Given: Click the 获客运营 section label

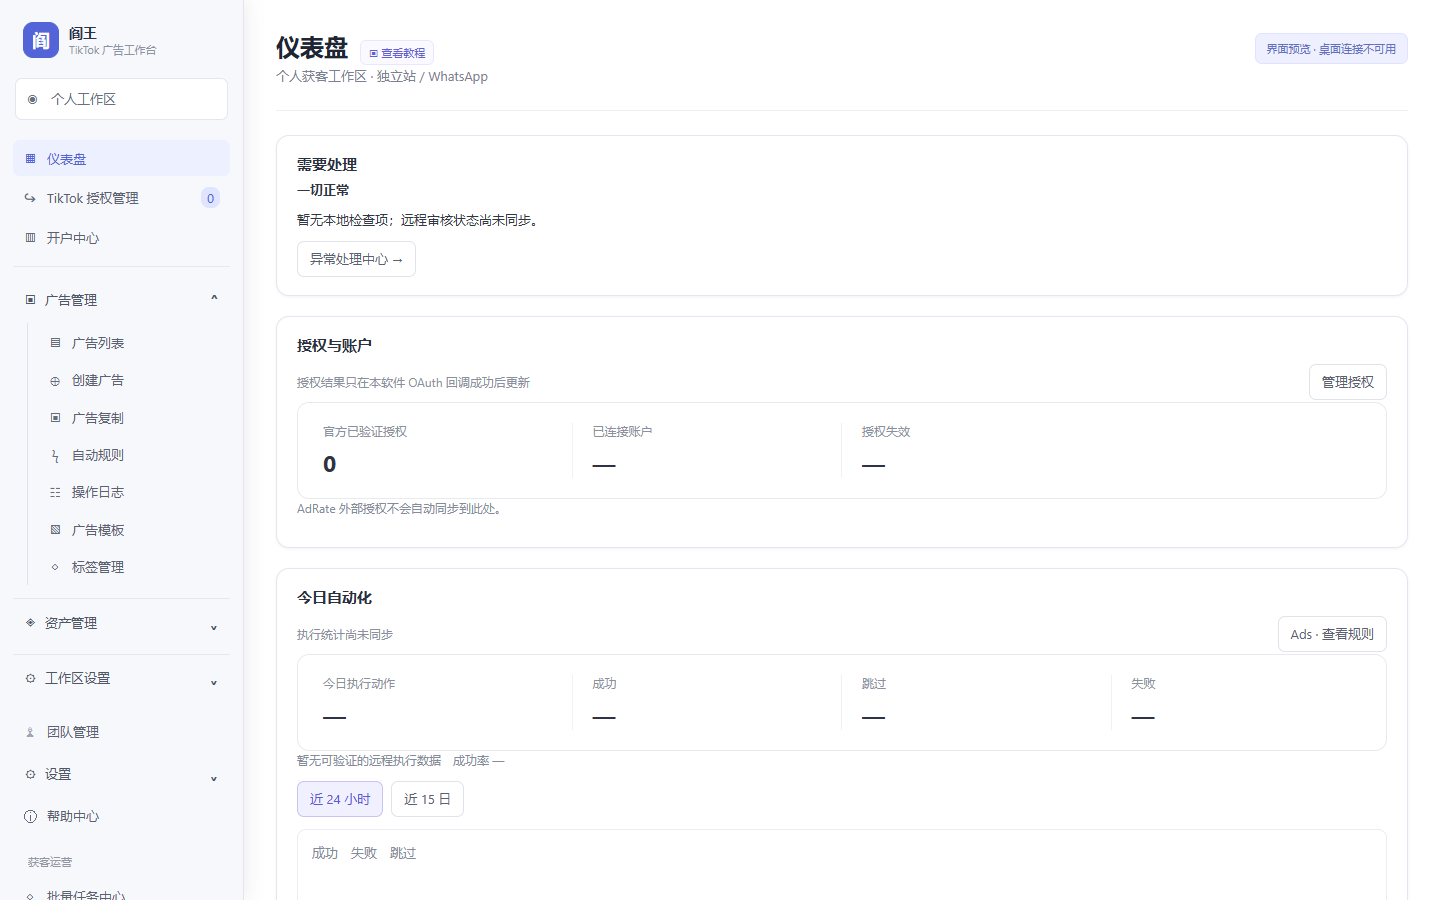Looking at the screenshot, I should [x=50, y=862].
